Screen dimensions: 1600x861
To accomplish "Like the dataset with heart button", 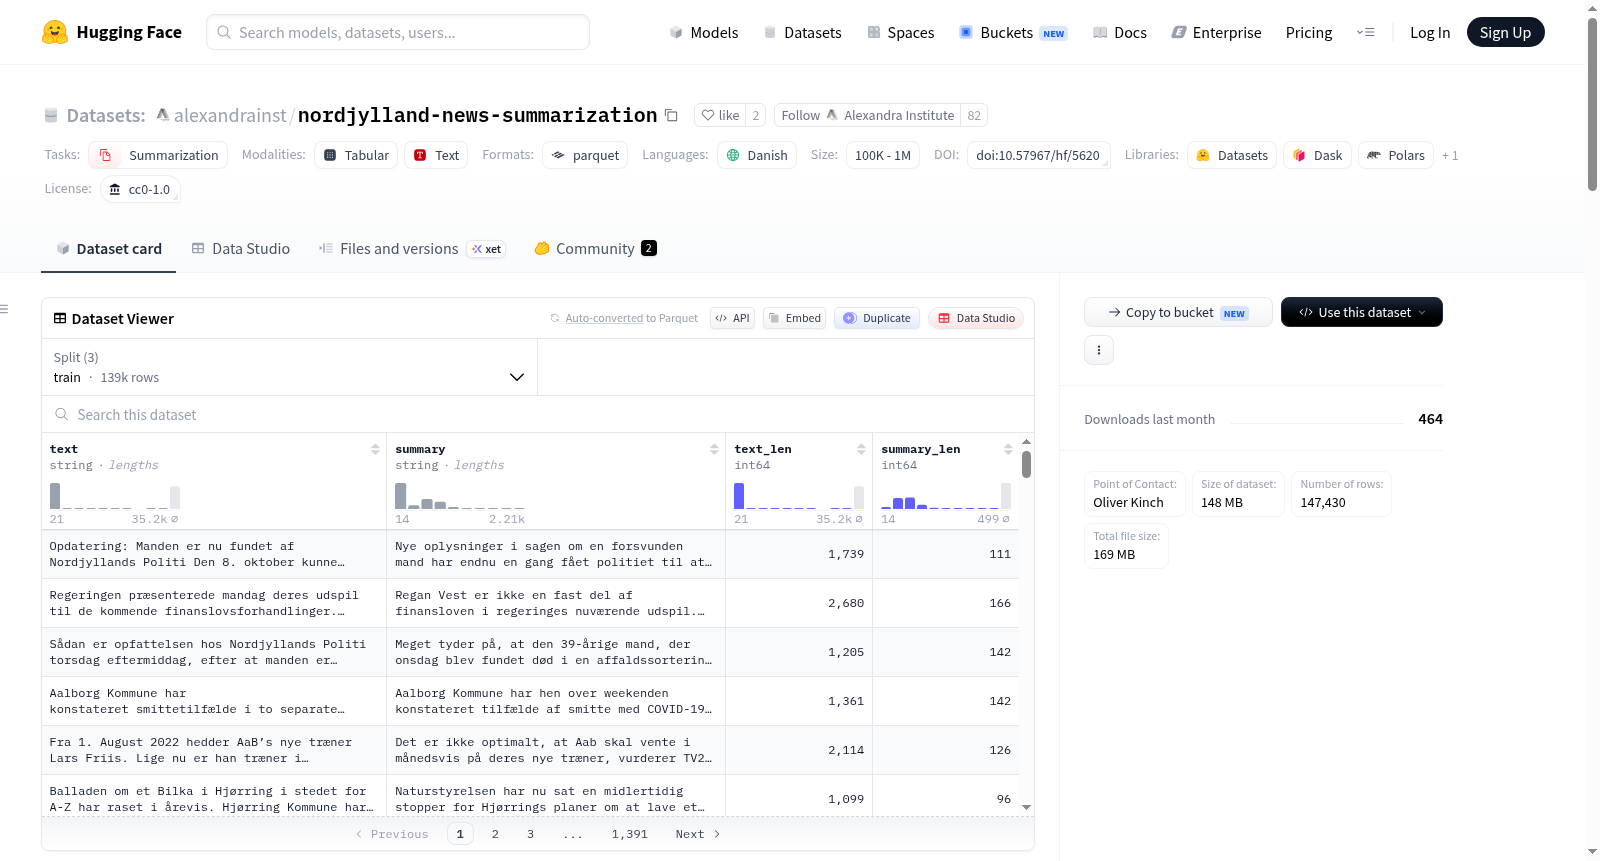I will pyautogui.click(x=720, y=116).
